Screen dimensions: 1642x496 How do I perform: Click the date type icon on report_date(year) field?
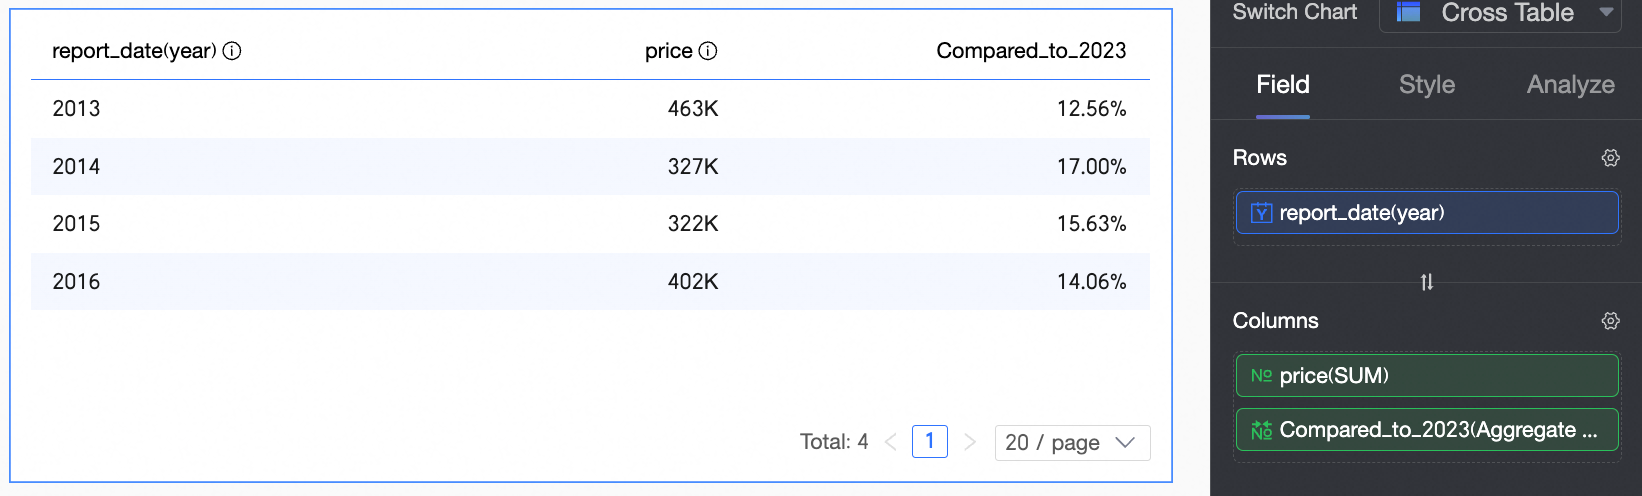[1262, 213]
